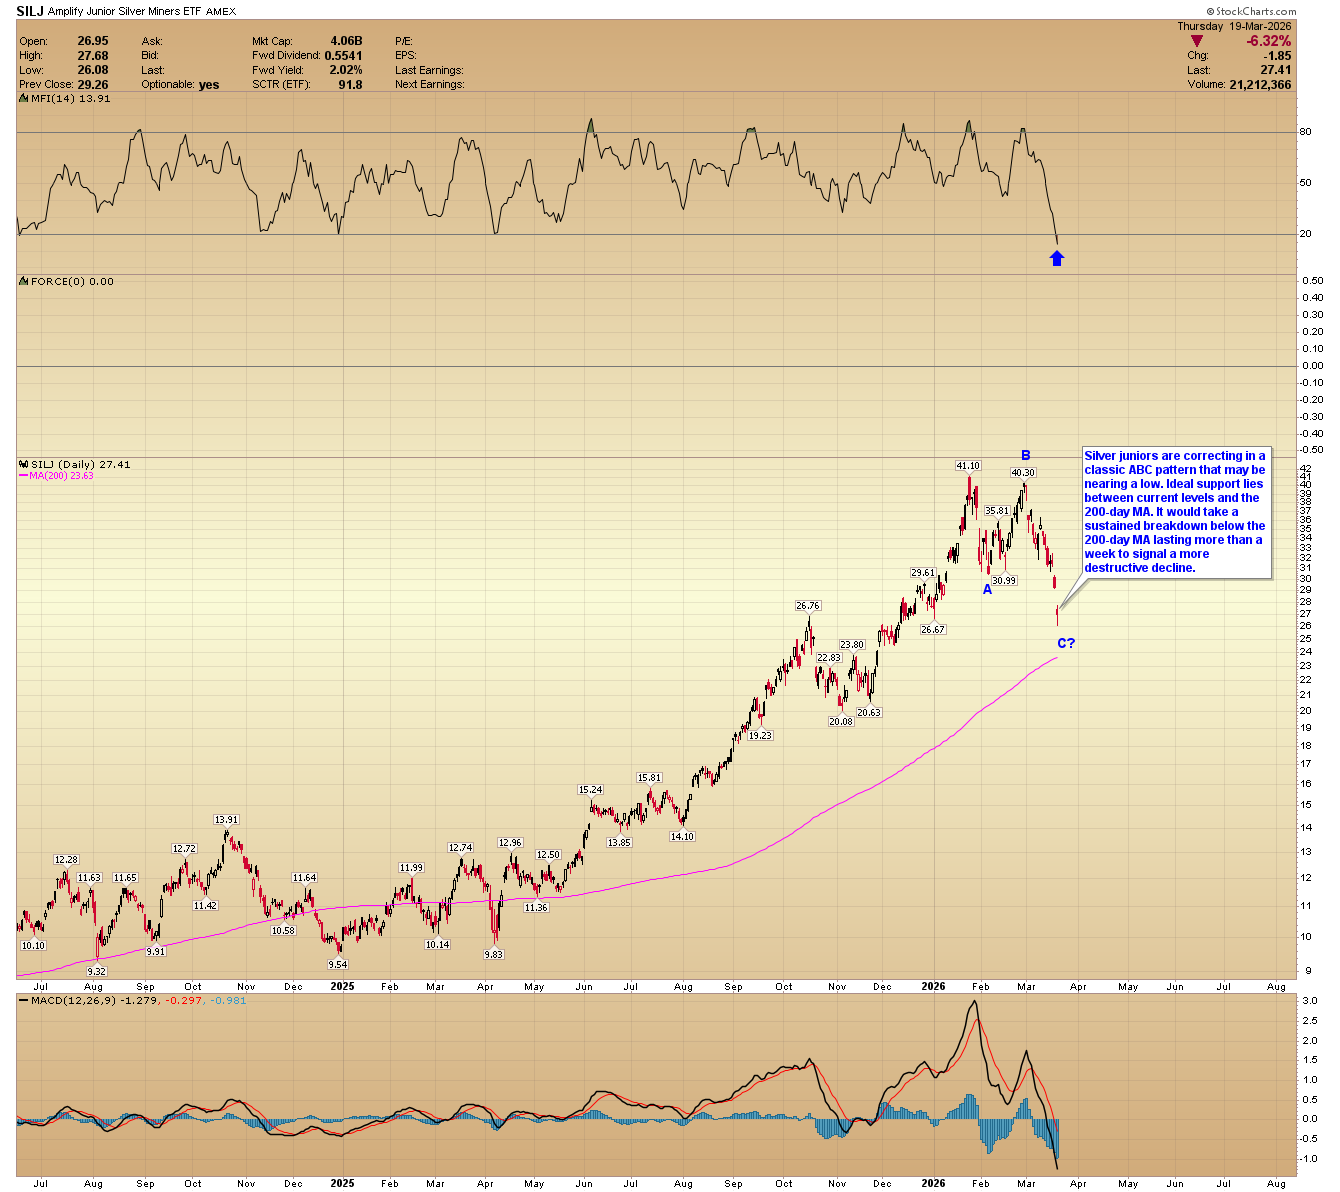Click the price axis value 42

point(1305,469)
